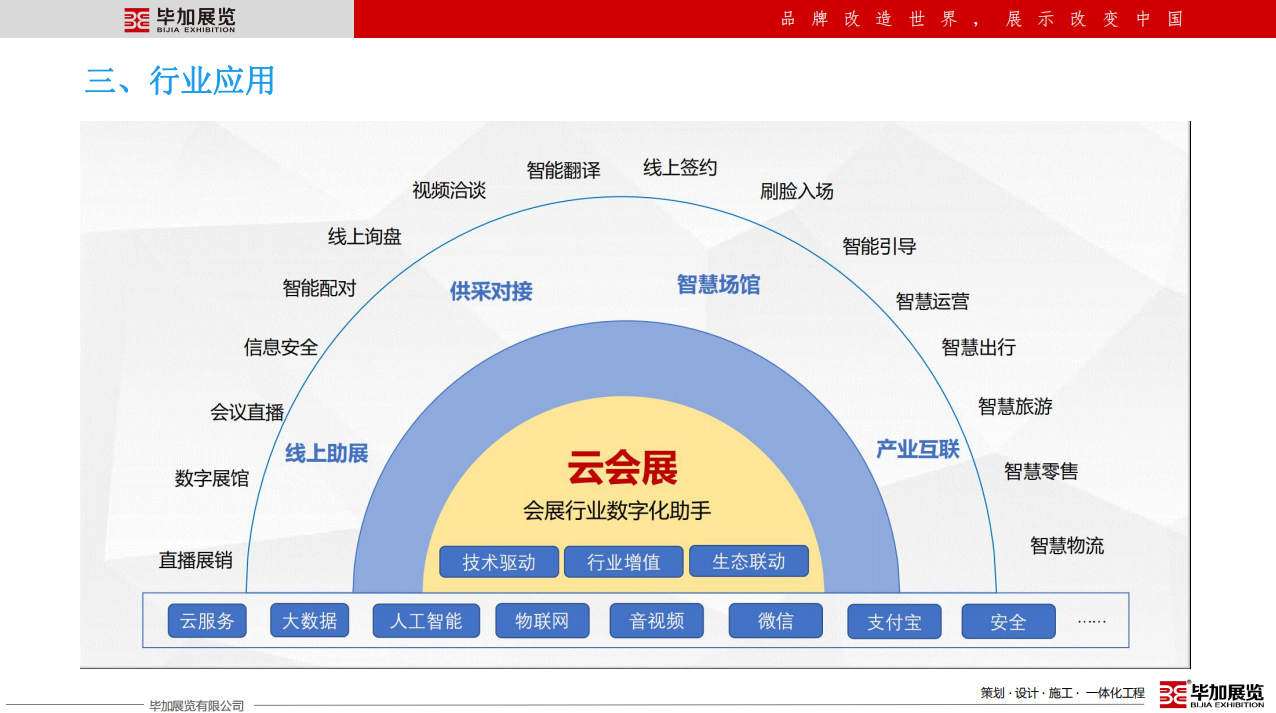Image resolution: width=1276 pixels, height=713 pixels.
Task: Select the 行业增值 tag
Action: (x=624, y=562)
